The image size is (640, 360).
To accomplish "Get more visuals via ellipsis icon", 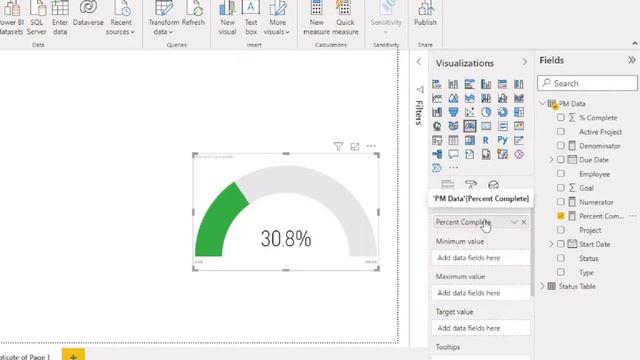I will click(453, 168).
